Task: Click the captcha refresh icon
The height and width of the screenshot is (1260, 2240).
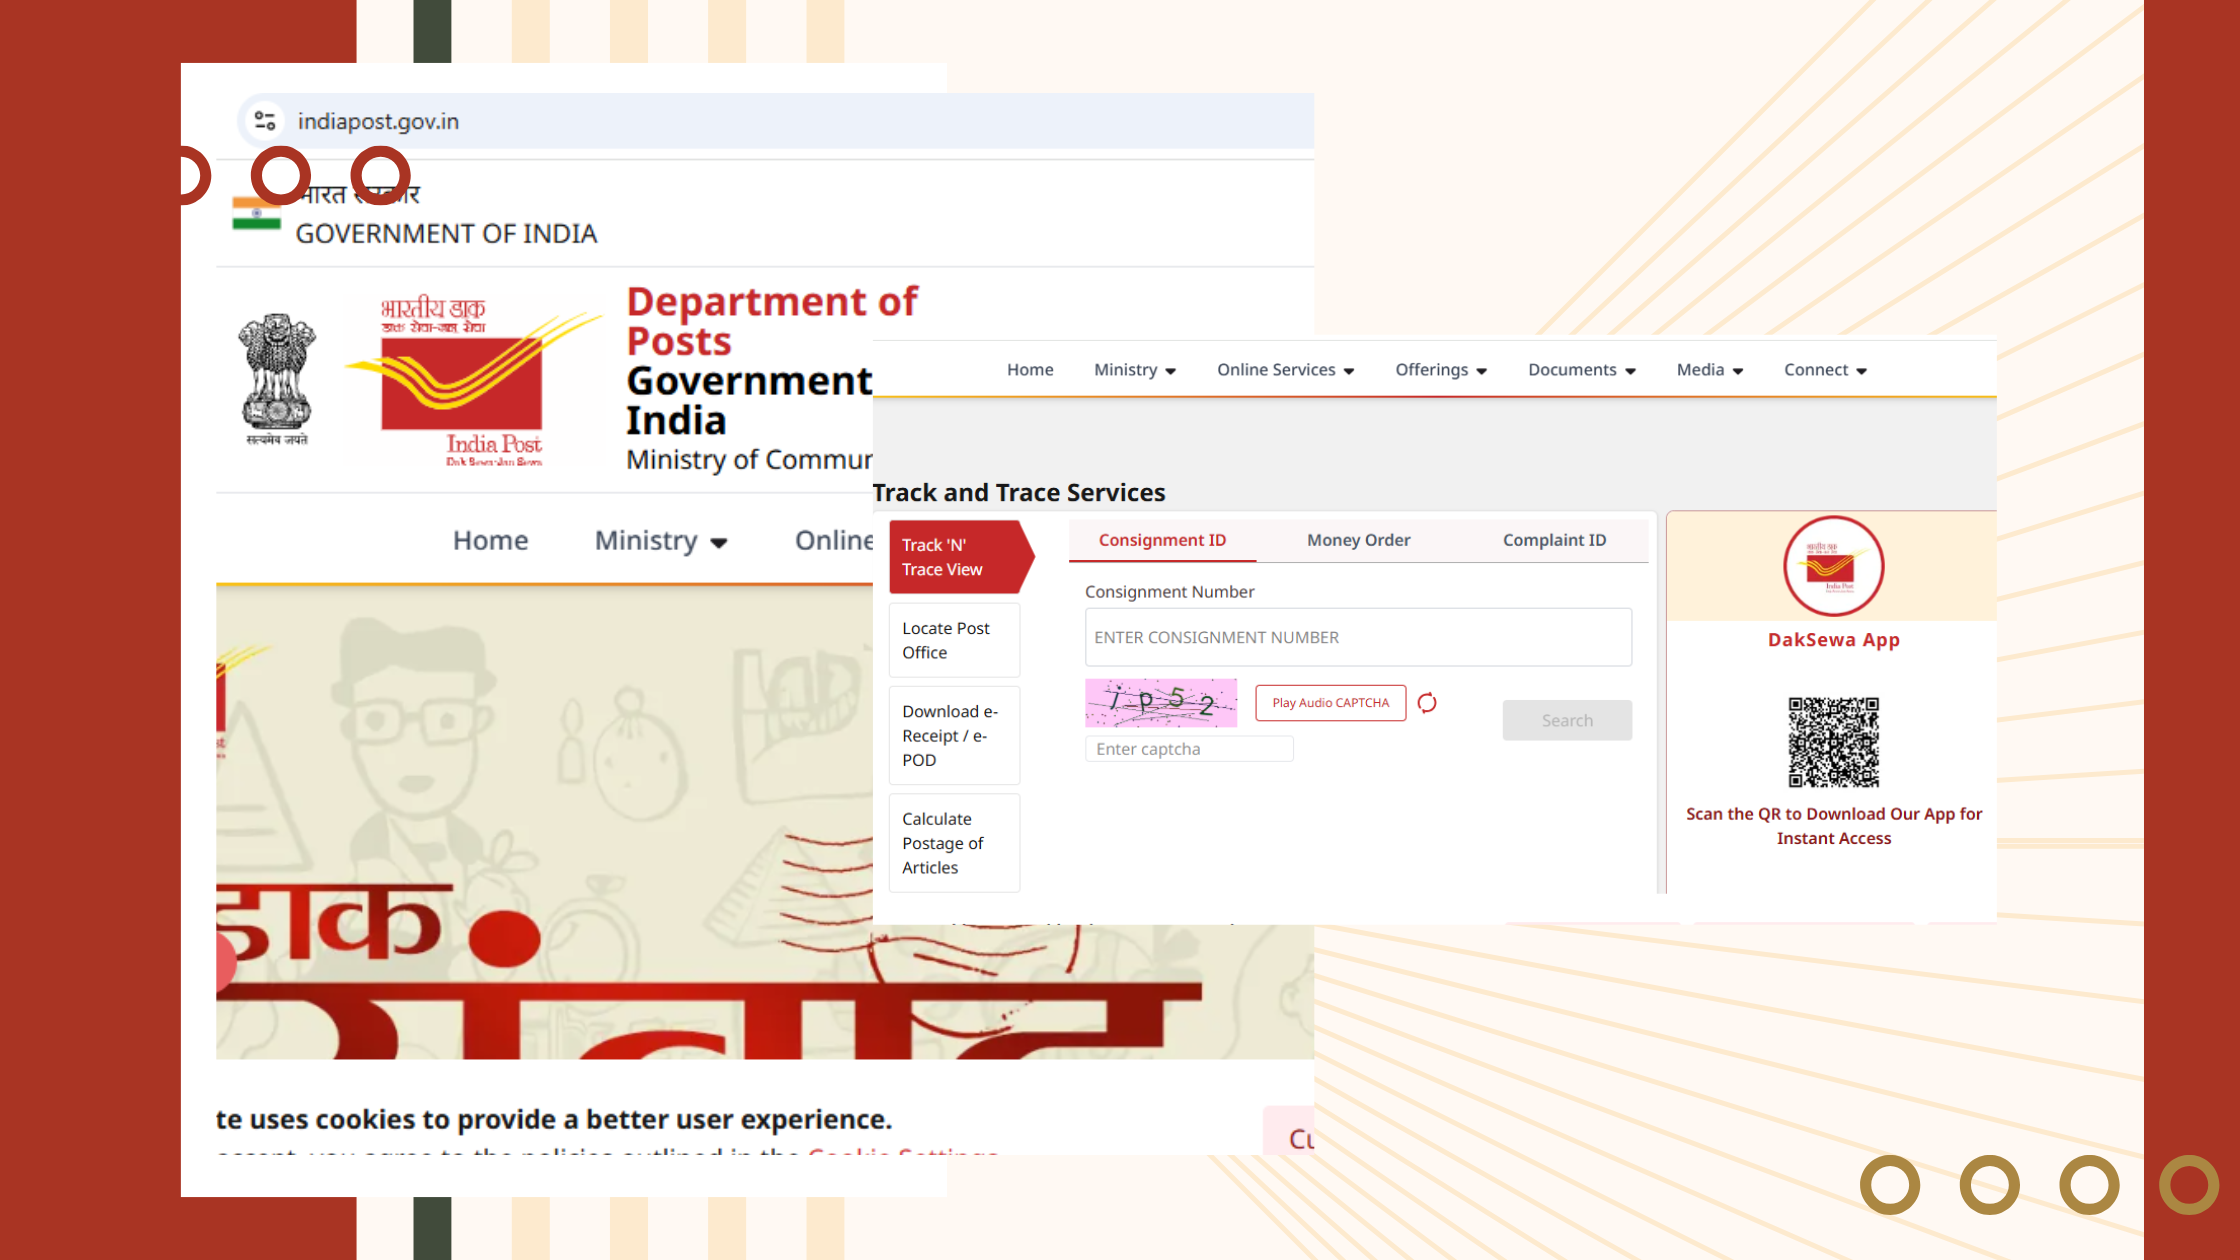Action: click(1427, 703)
